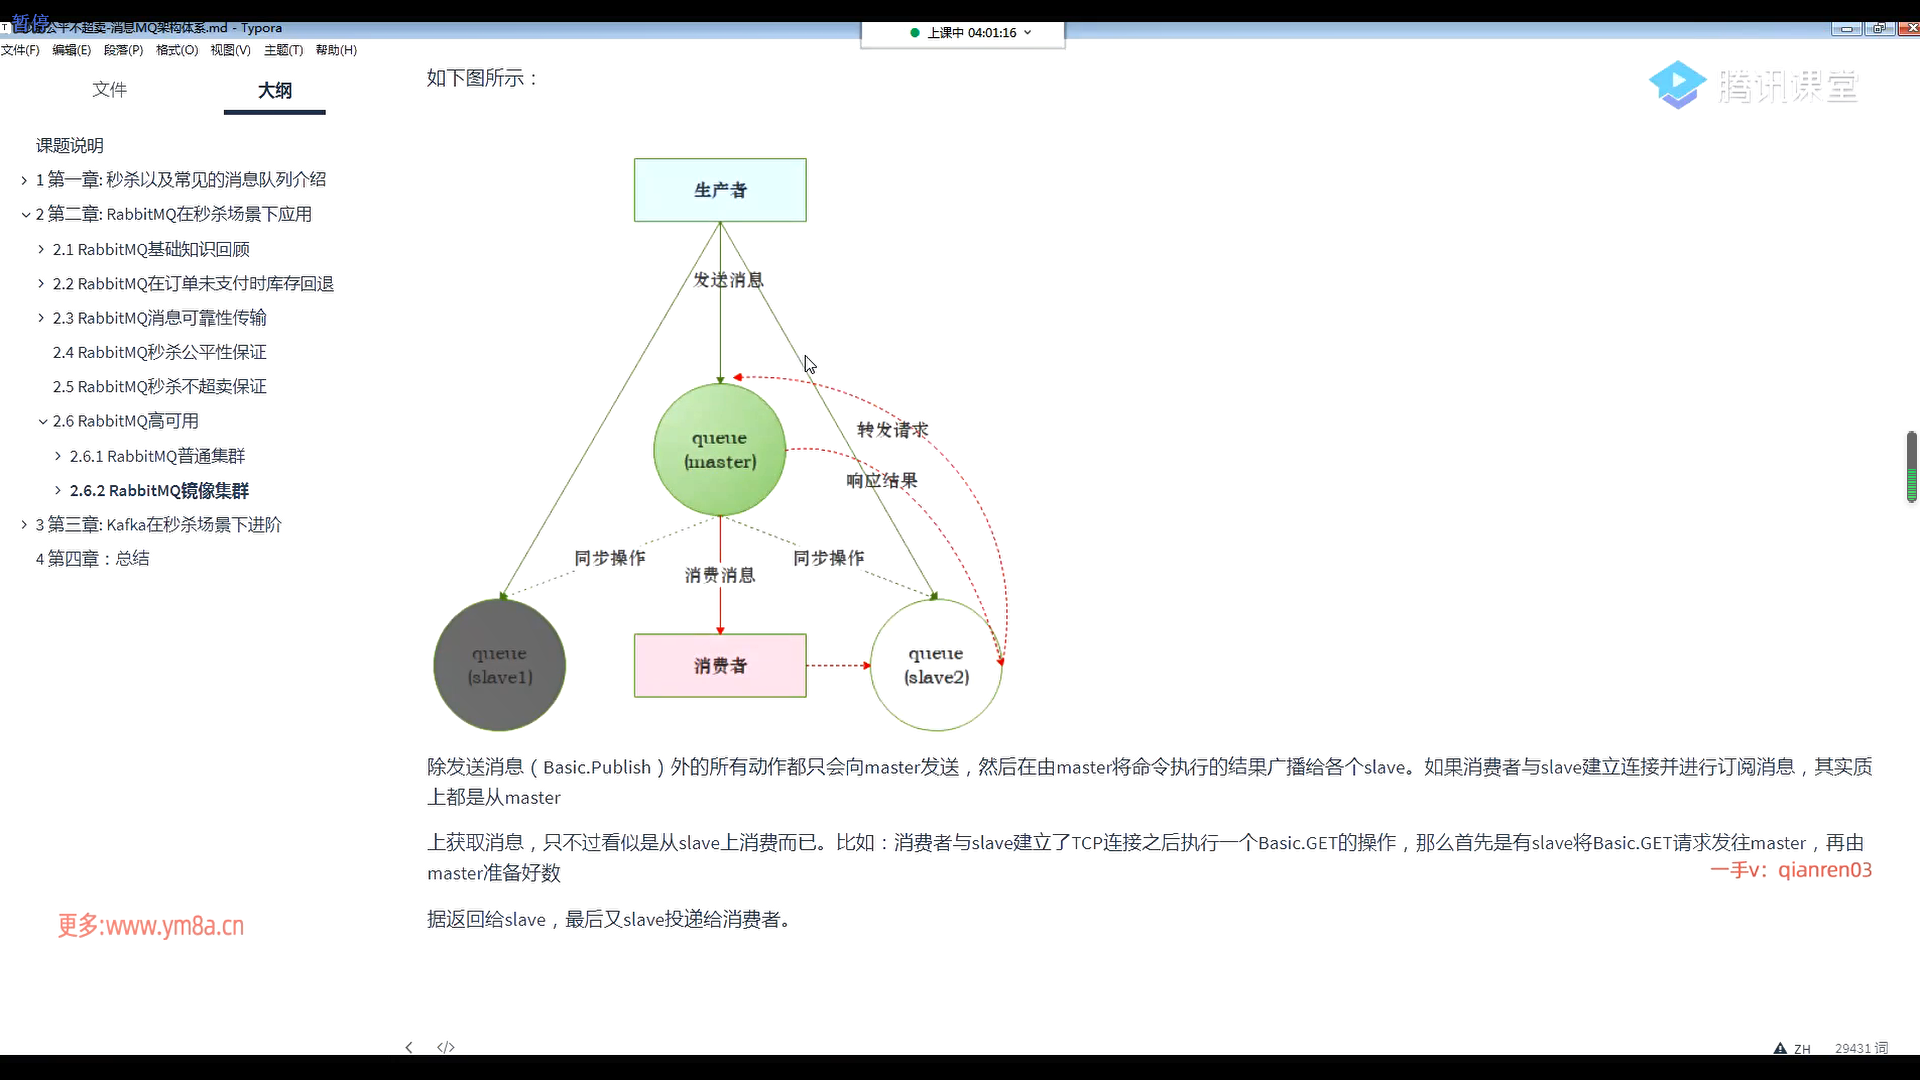Jump to 4 第四章：总结 heading
This screenshot has height=1080, width=1920.
(92, 559)
